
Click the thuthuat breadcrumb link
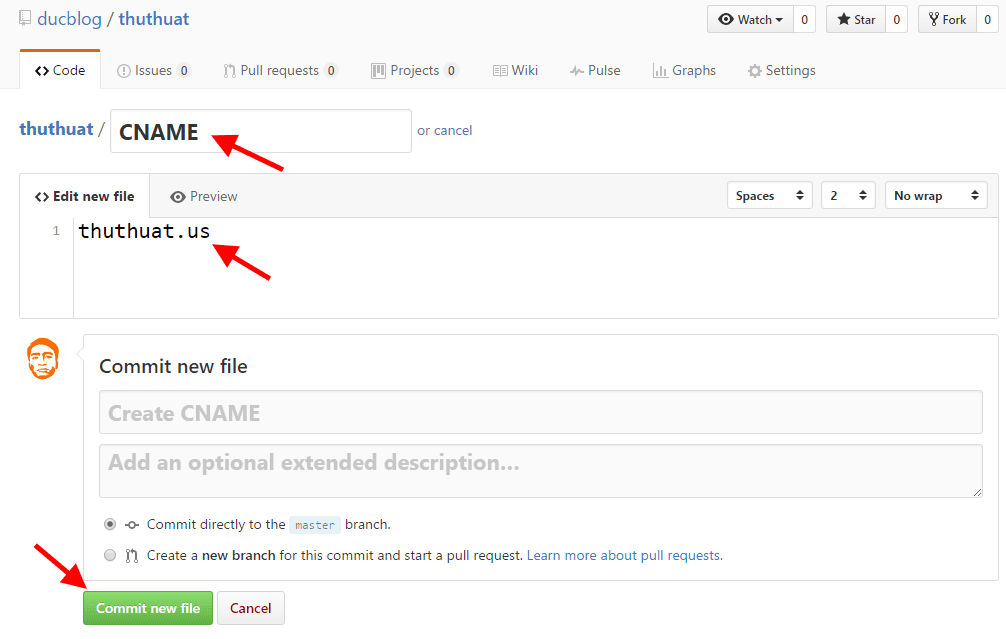(x=56, y=129)
